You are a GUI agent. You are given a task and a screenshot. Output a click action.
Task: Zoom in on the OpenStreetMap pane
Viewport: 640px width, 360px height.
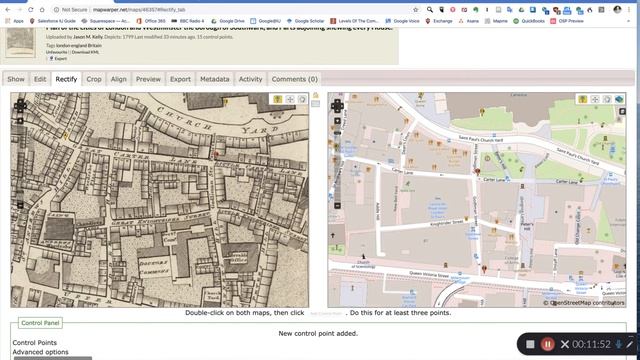pos(337,121)
